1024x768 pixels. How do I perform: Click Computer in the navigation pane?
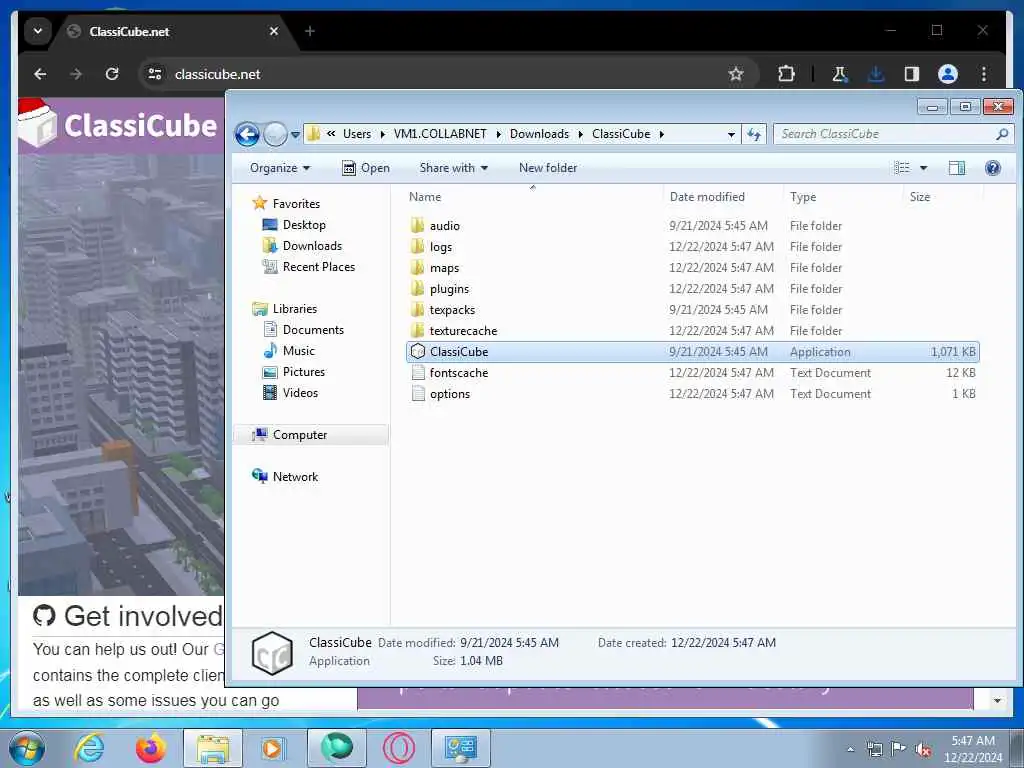289,435
